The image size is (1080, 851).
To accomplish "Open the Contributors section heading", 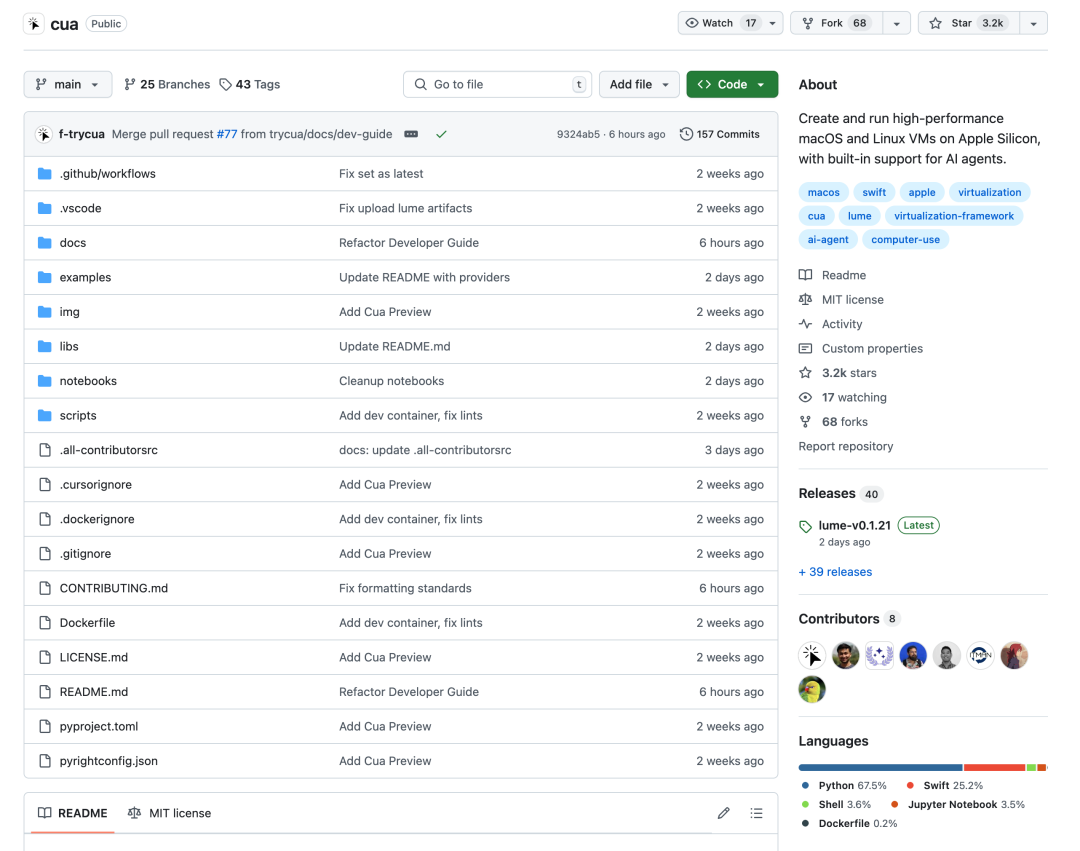I will pos(838,619).
